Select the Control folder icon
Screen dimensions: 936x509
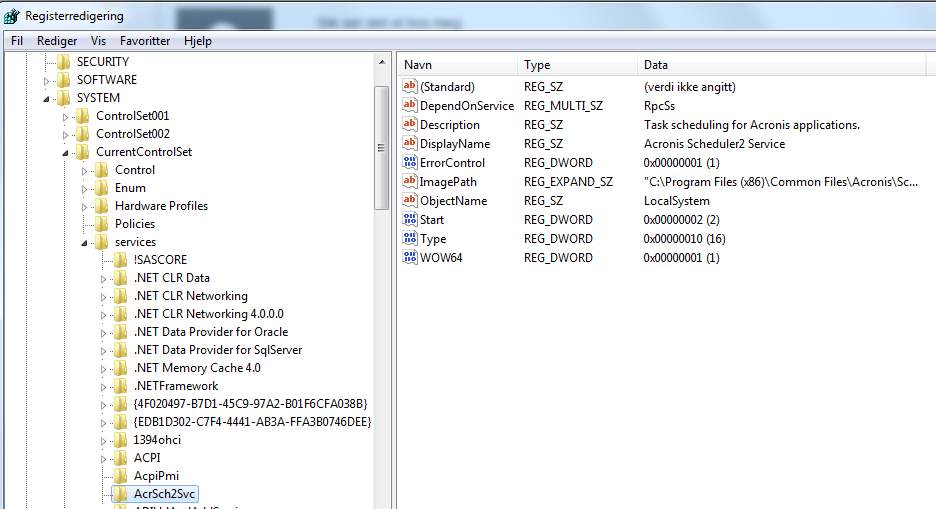click(102, 170)
